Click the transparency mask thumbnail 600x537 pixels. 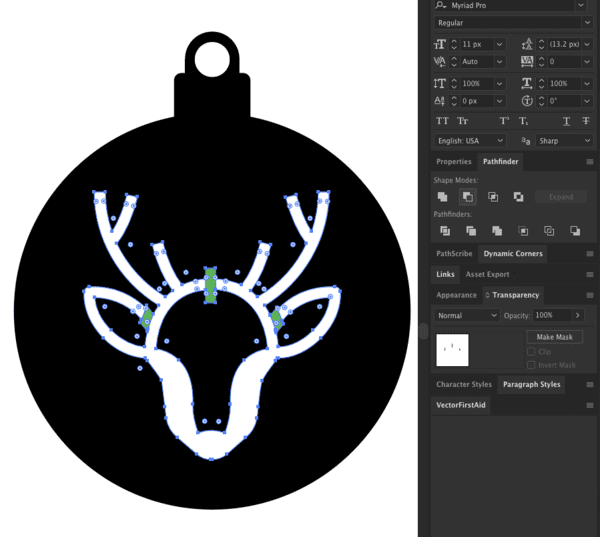[x=452, y=350]
